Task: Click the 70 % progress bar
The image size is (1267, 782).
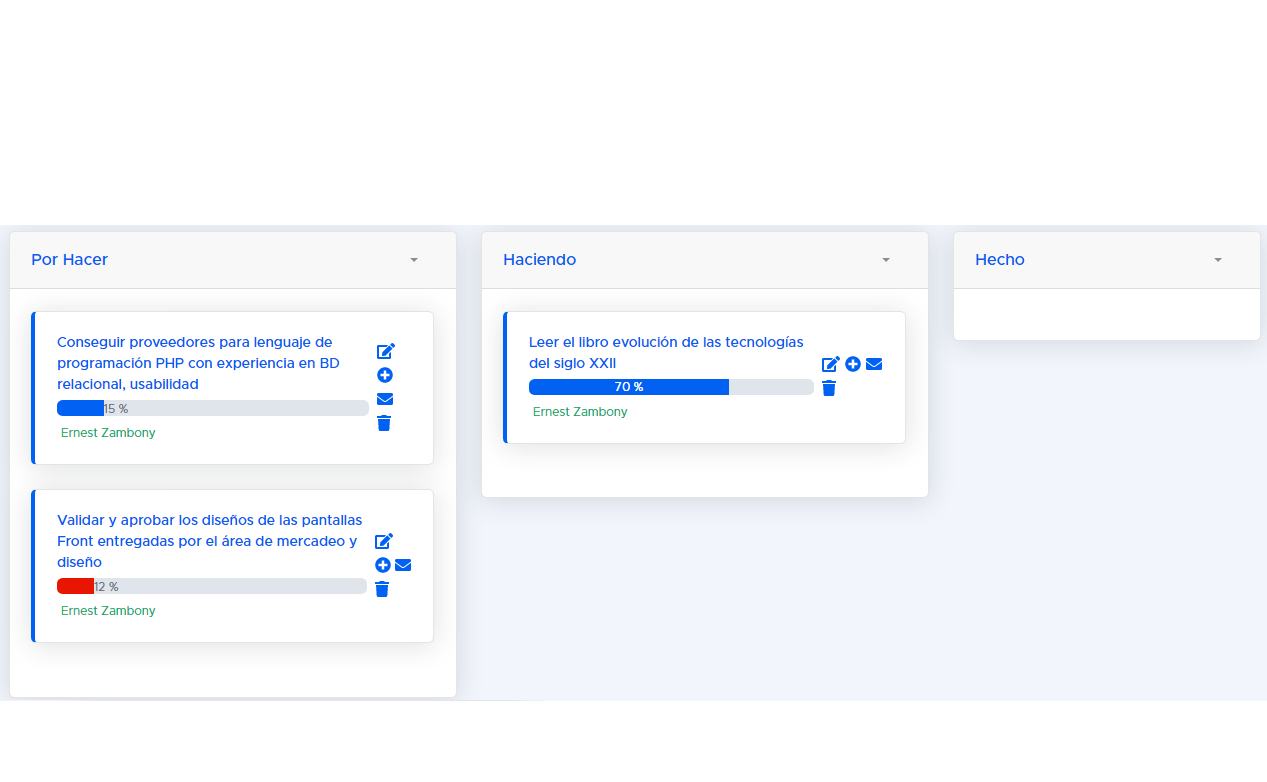Action: coord(670,387)
